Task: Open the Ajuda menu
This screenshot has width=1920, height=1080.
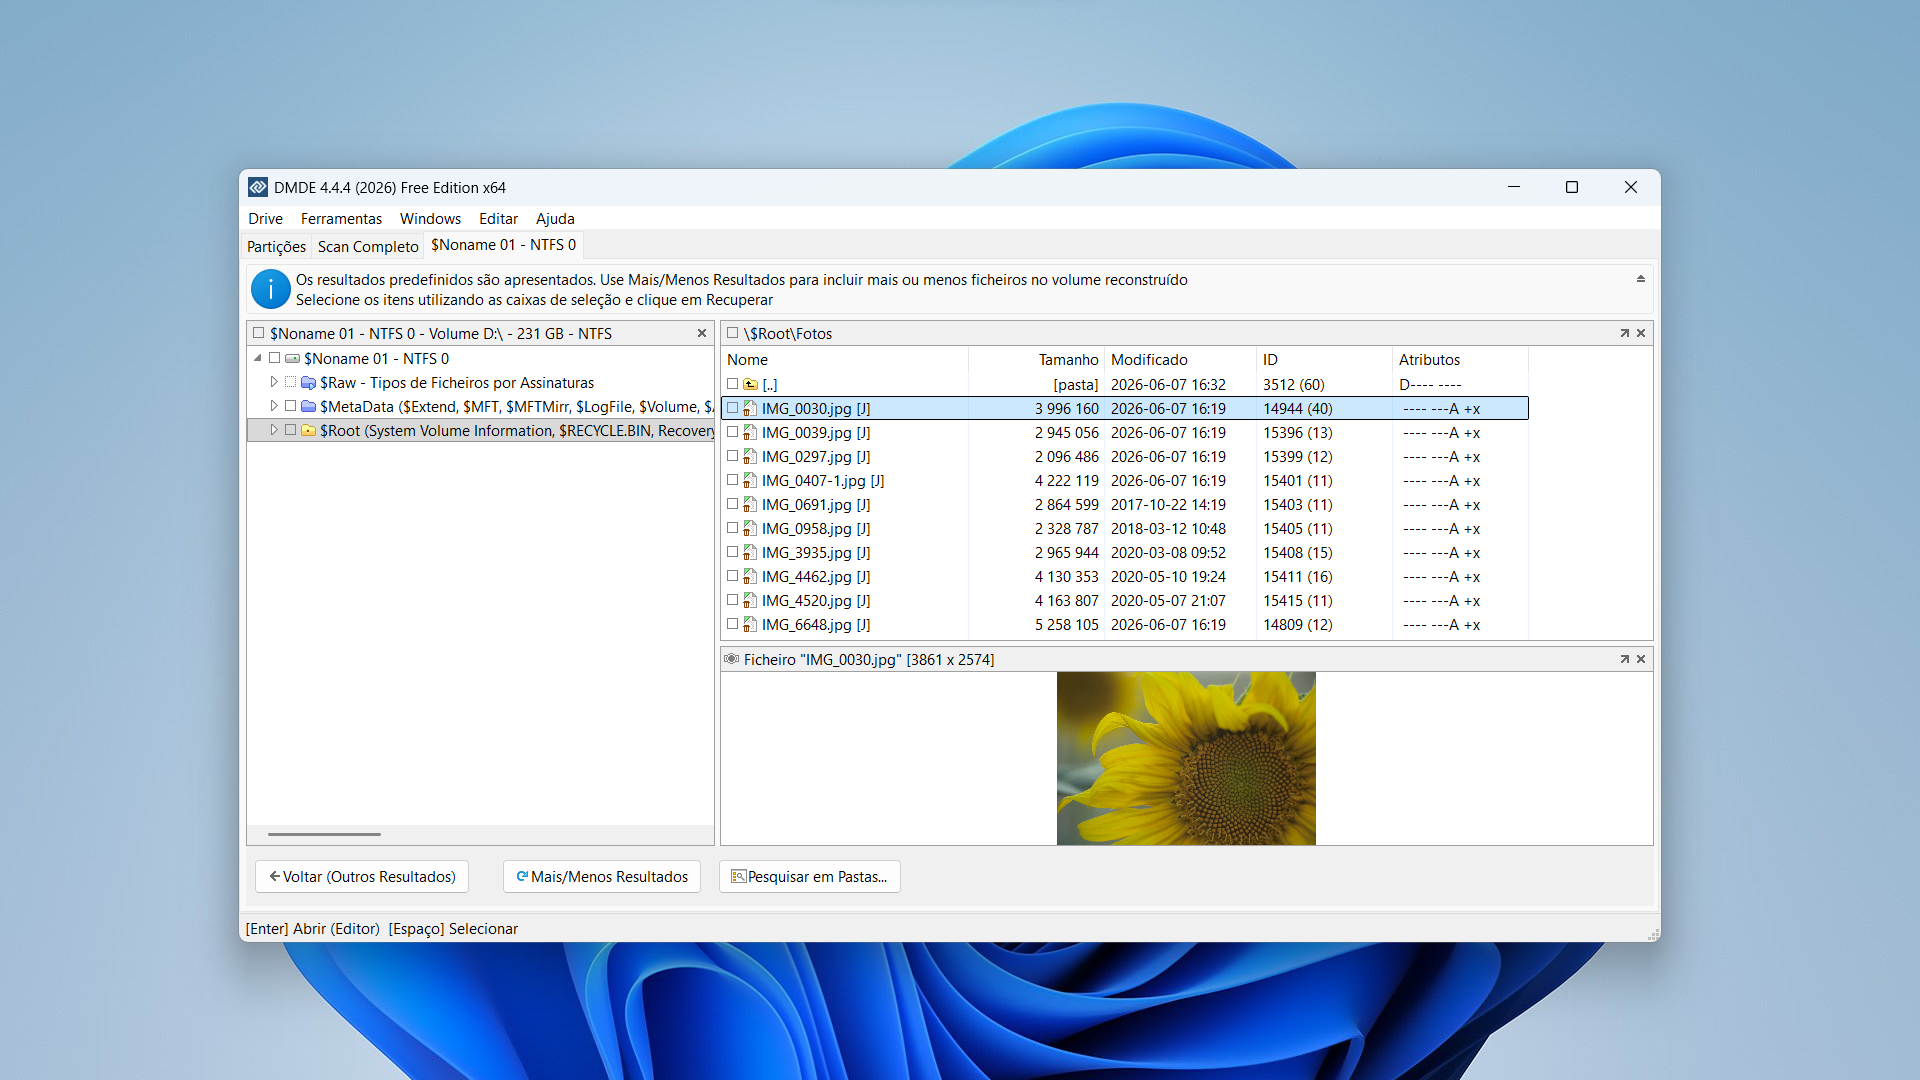Action: pos(555,218)
